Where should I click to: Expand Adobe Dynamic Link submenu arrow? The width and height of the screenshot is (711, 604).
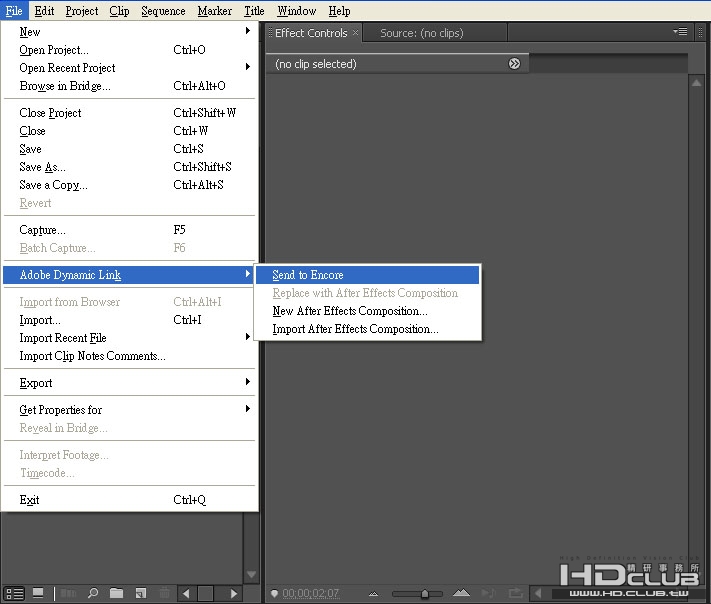248,273
